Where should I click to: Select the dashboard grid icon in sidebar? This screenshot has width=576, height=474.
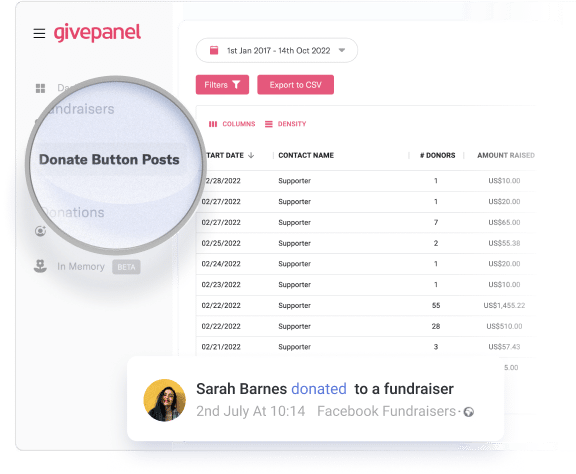point(40,88)
